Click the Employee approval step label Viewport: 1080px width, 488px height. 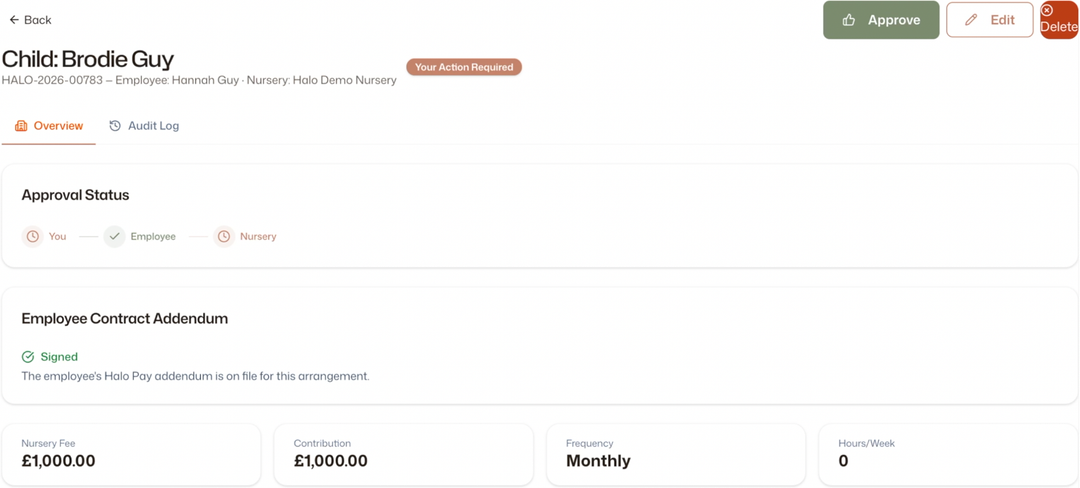tap(153, 236)
